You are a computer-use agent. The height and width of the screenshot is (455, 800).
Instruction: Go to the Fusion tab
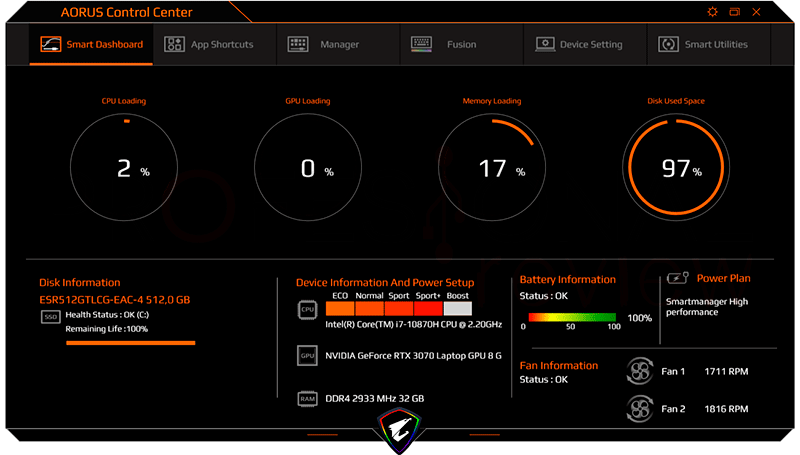462,44
